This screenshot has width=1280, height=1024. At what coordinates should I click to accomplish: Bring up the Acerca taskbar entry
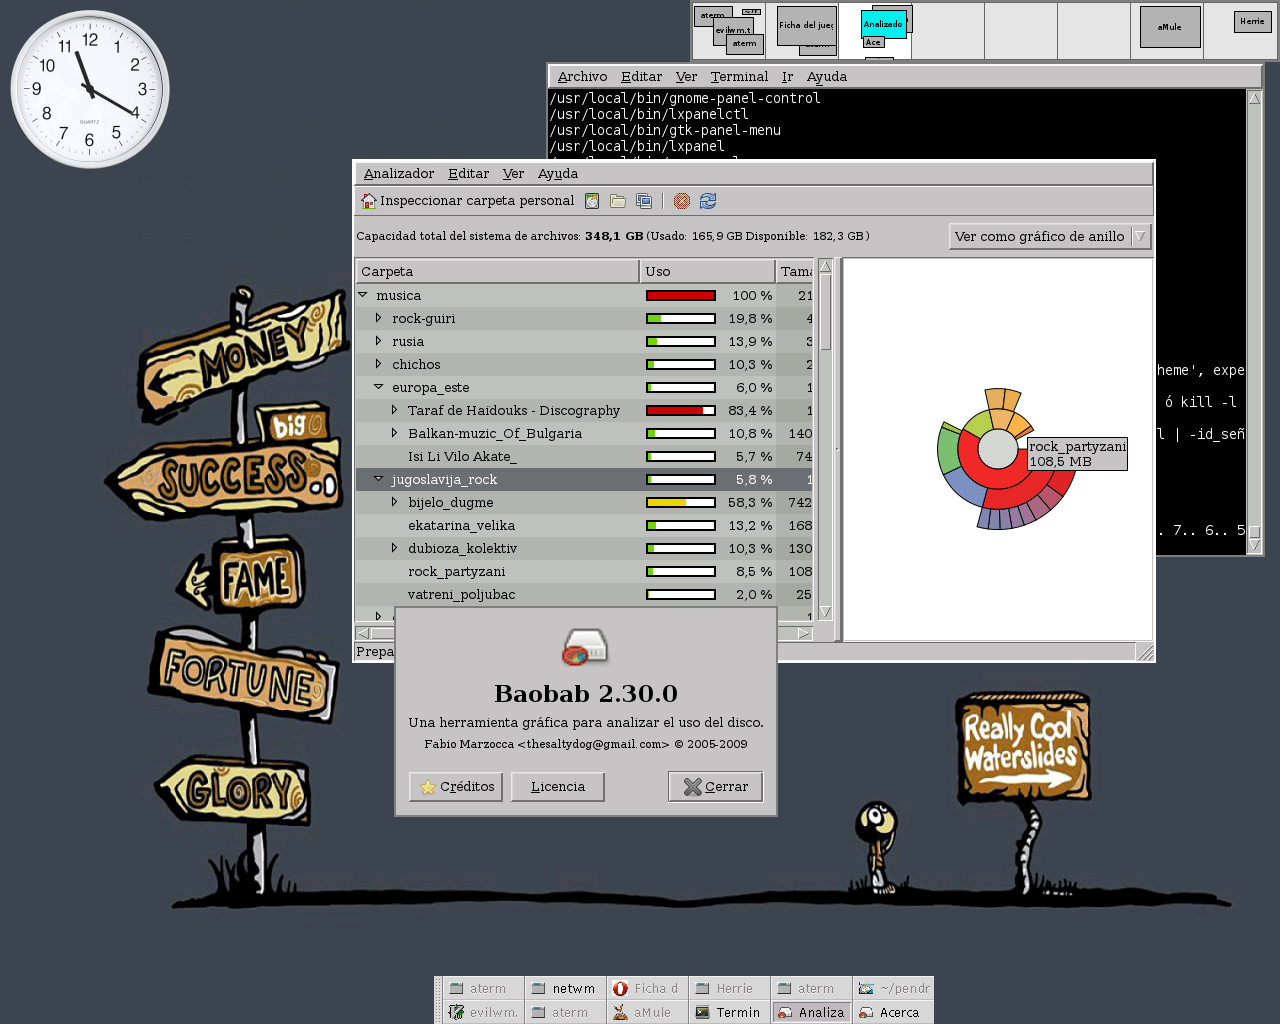click(x=893, y=1012)
